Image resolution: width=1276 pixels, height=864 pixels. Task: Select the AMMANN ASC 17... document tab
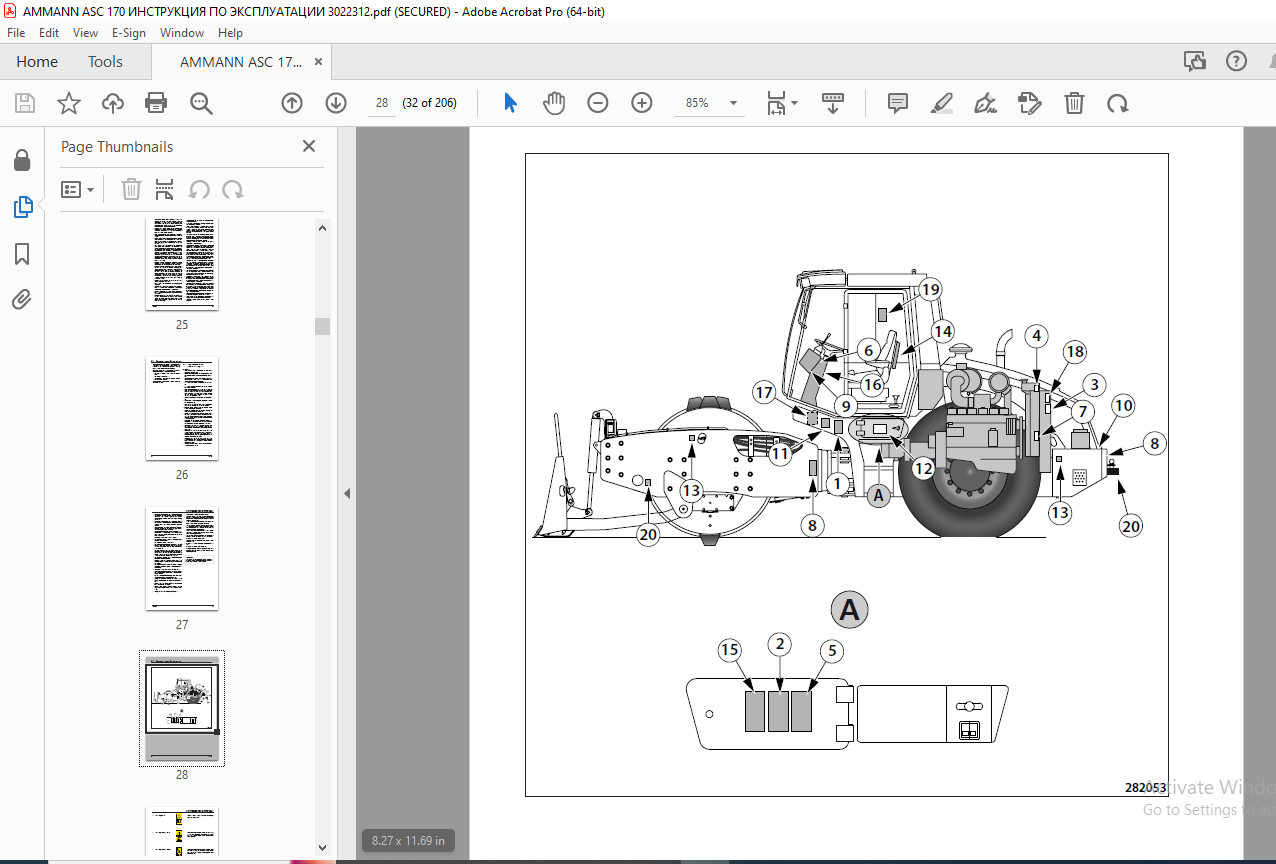click(x=240, y=62)
